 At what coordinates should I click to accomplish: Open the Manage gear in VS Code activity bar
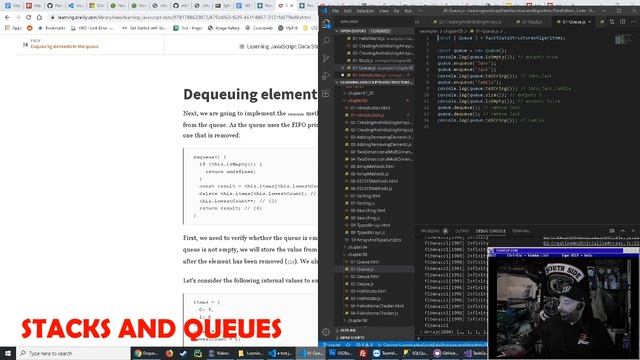tap(326, 332)
